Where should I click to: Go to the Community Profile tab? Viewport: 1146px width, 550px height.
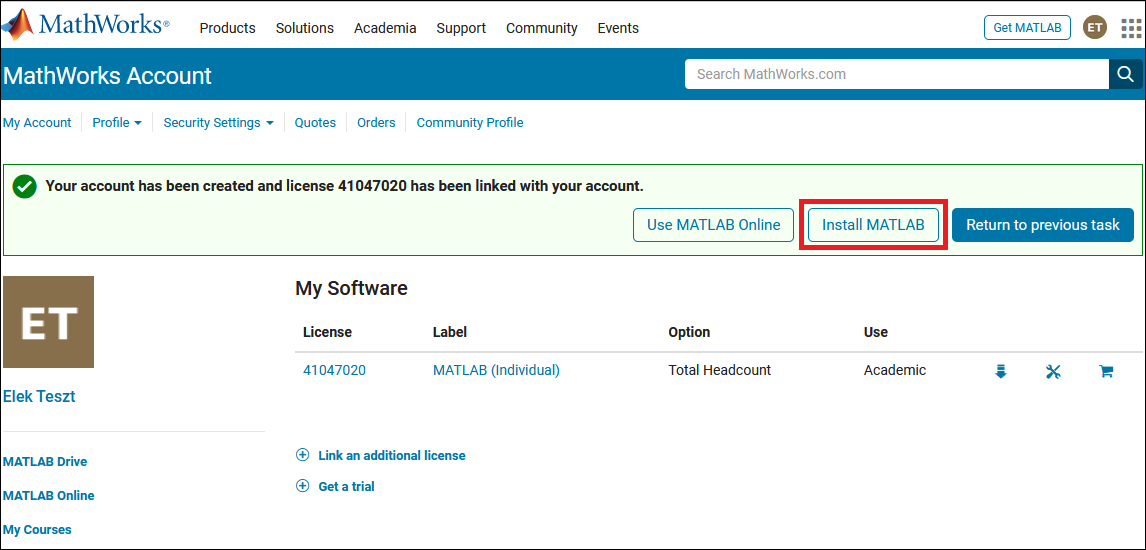[x=469, y=123]
